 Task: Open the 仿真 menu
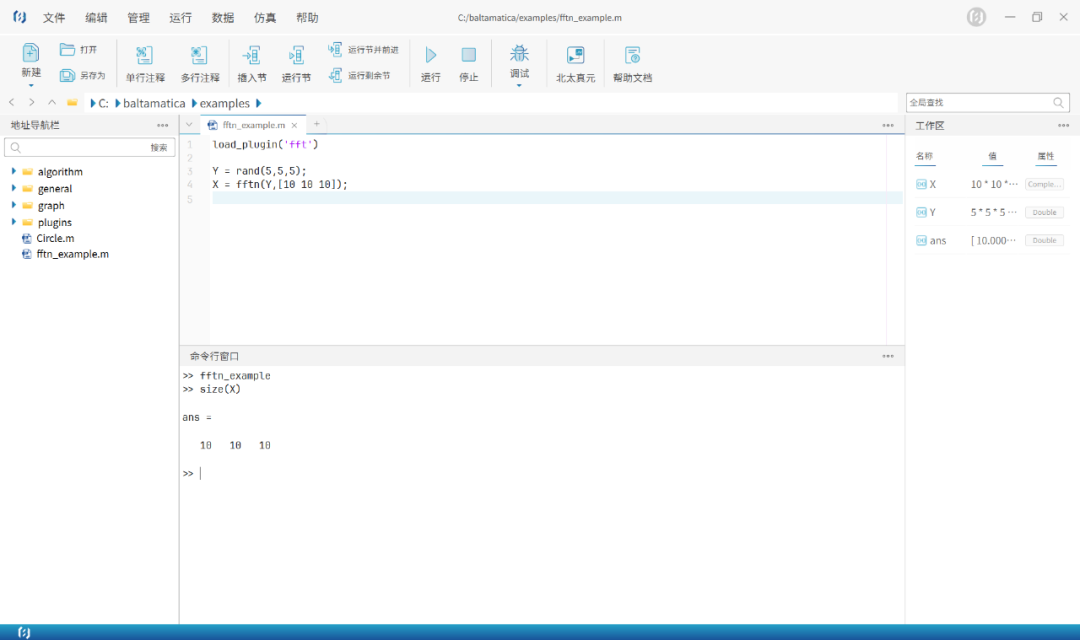click(x=265, y=18)
